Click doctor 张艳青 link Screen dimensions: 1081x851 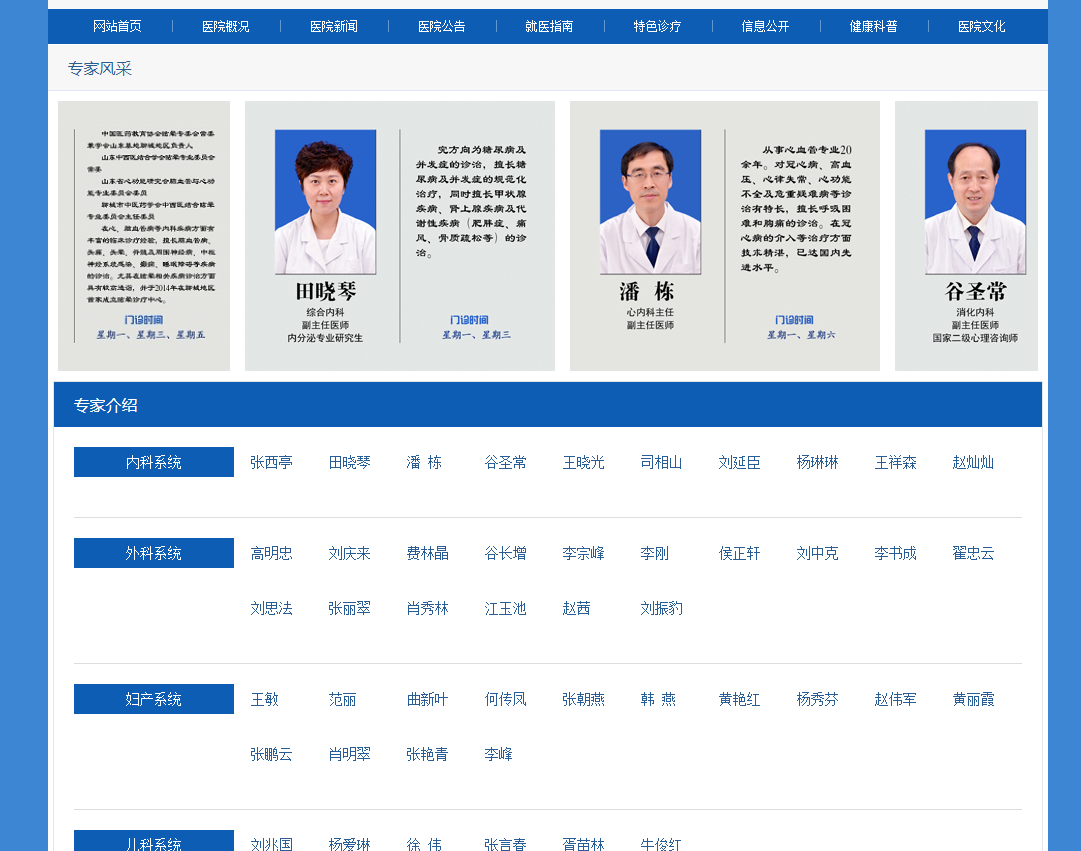pyautogui.click(x=427, y=754)
